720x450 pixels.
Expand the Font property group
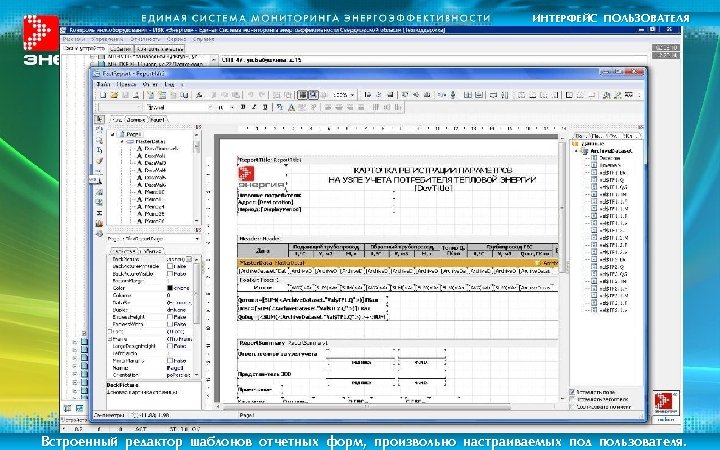[109, 331]
